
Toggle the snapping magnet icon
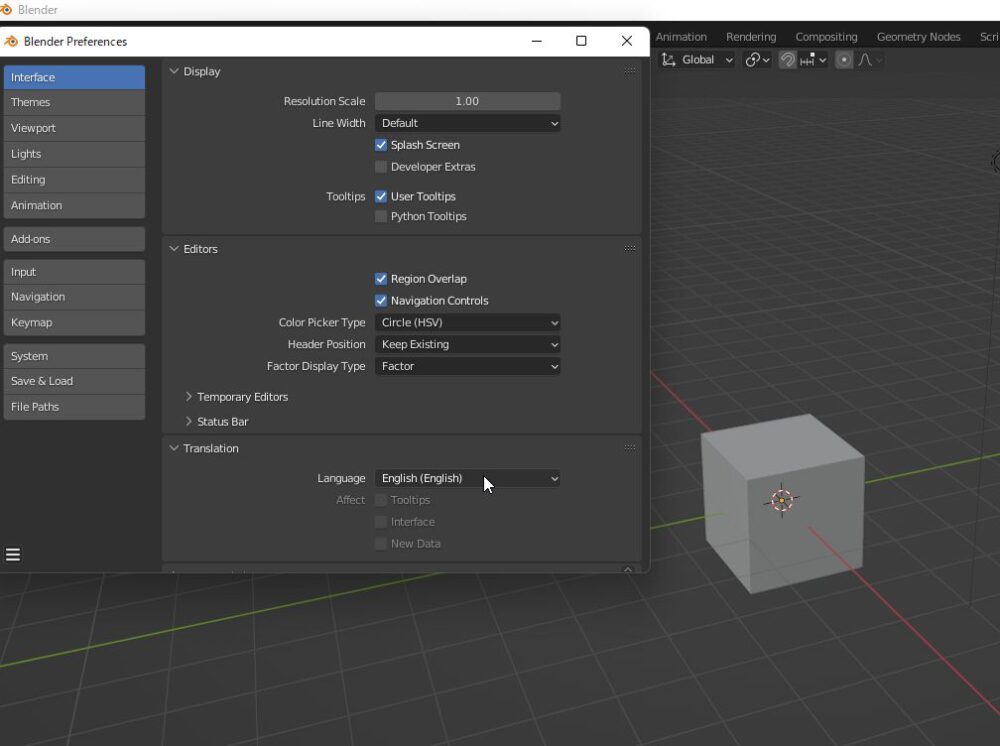tap(788, 60)
